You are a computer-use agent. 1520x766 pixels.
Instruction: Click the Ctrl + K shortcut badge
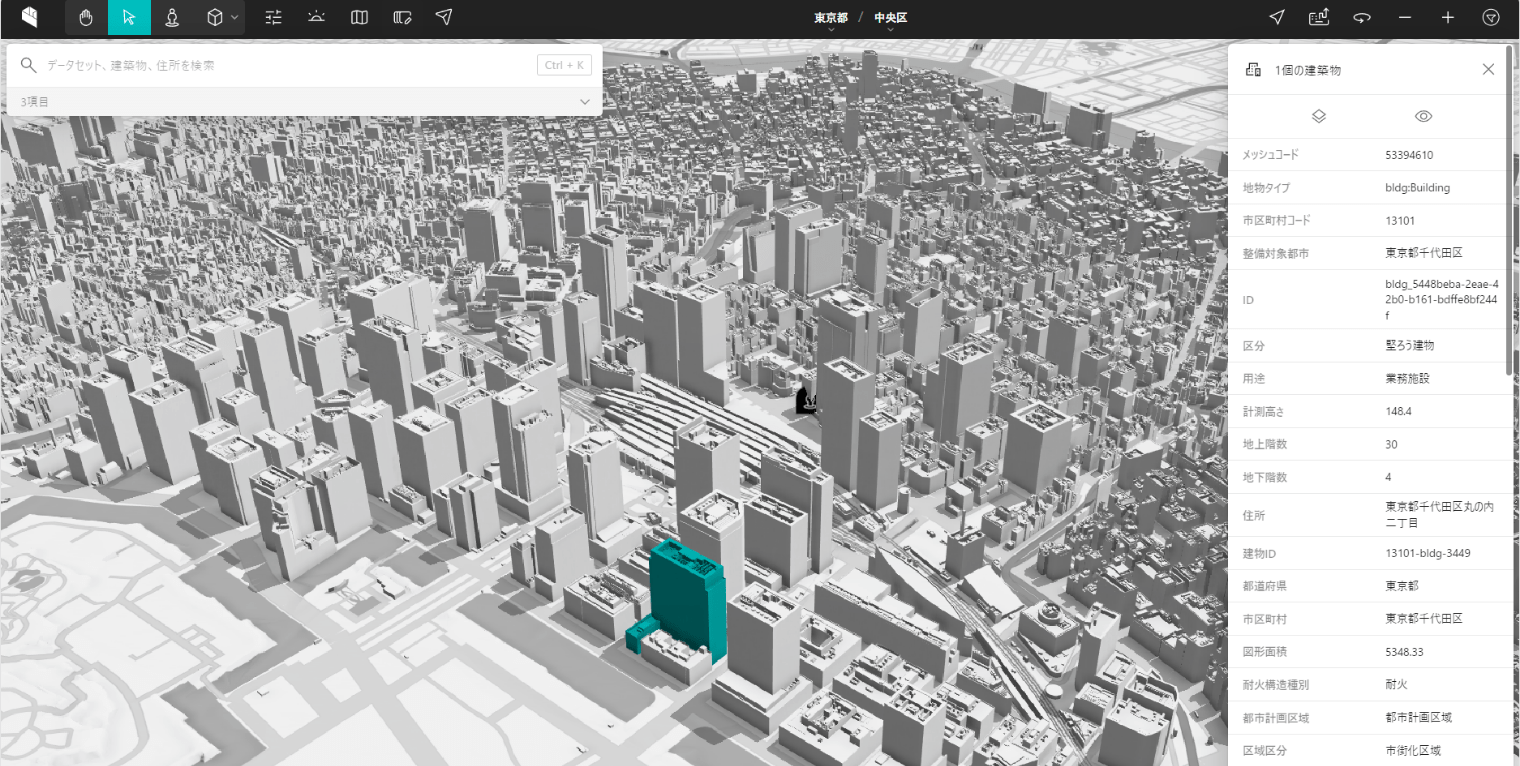coord(565,65)
